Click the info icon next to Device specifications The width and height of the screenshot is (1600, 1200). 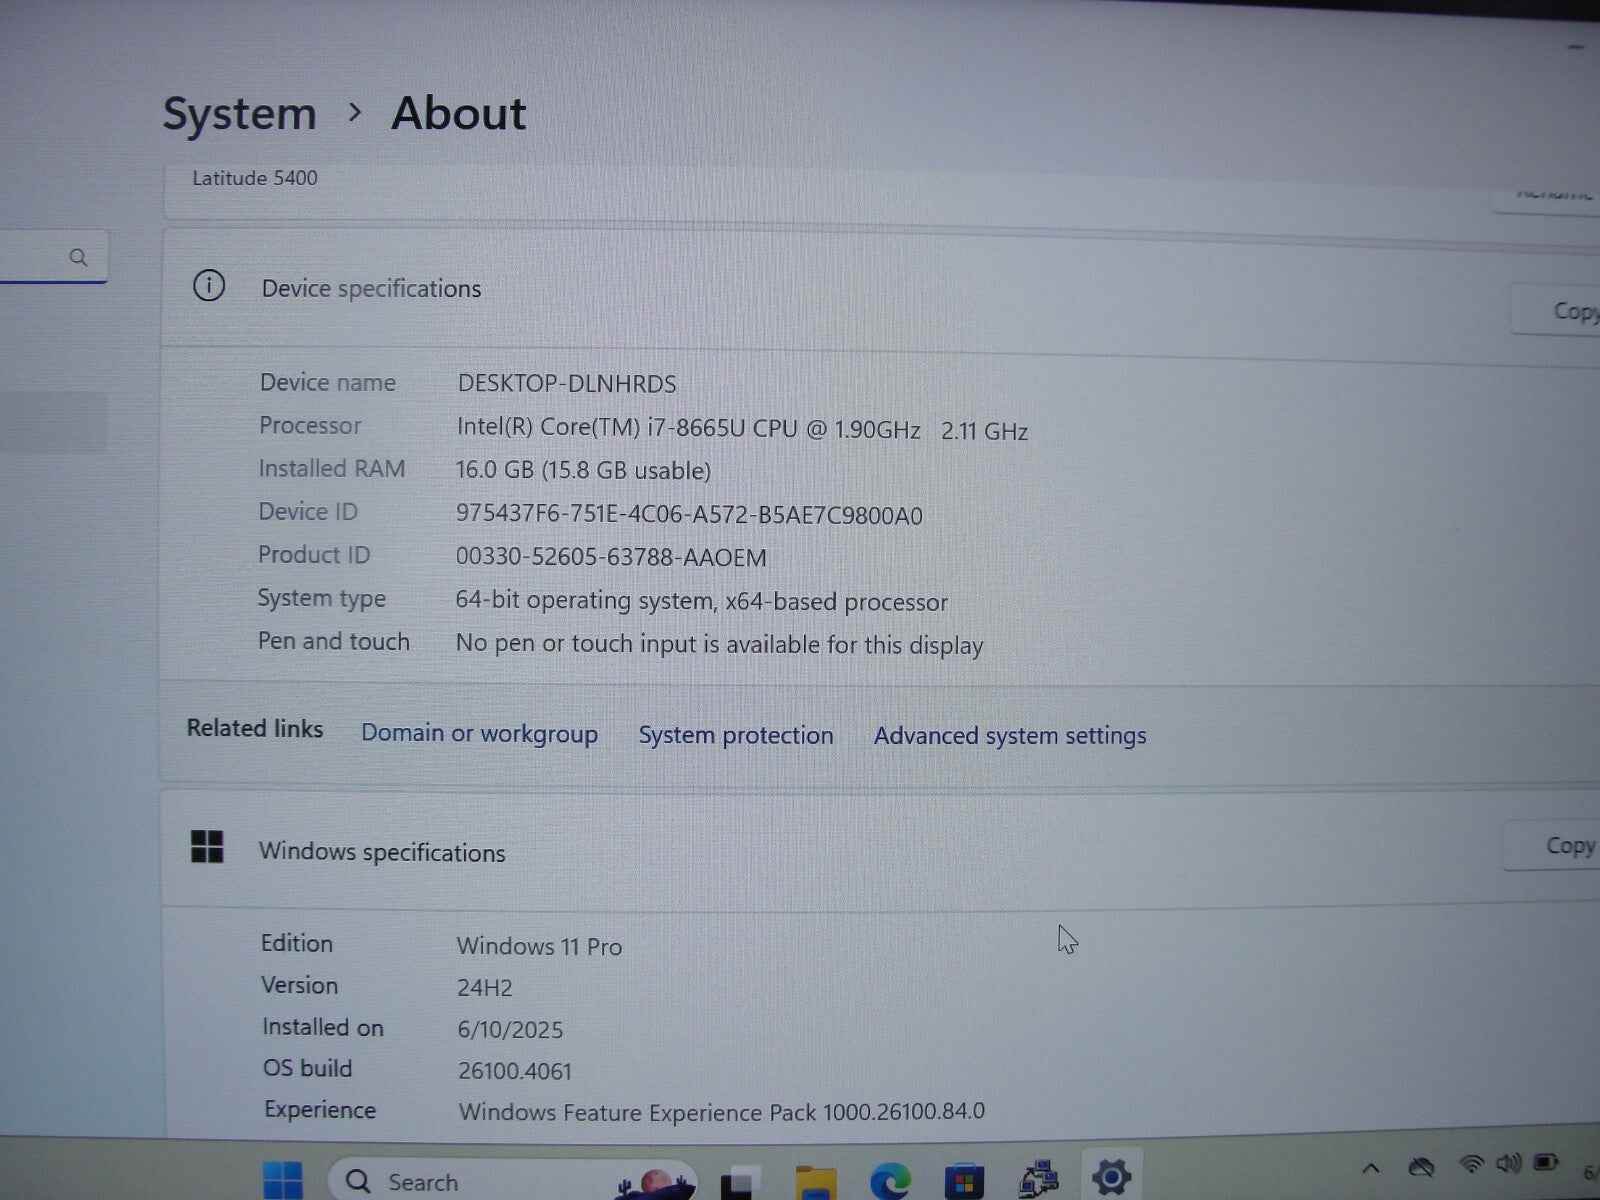207,287
